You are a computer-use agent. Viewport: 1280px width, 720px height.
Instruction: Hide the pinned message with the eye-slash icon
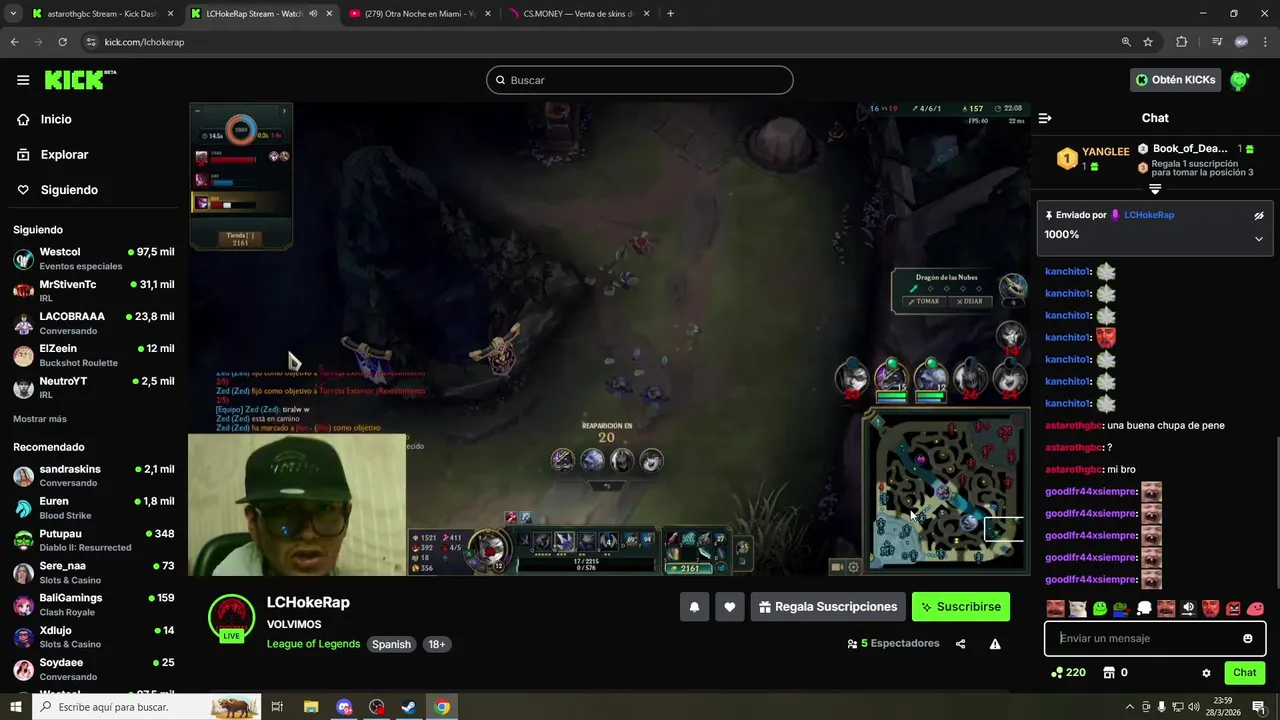pyautogui.click(x=1259, y=215)
